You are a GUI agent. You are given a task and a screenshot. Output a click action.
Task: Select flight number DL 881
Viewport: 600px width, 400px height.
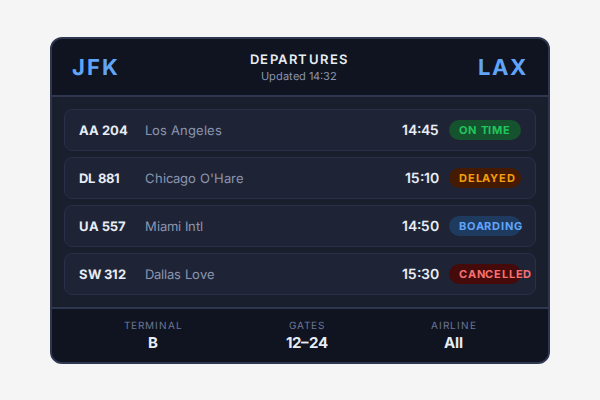(x=99, y=178)
